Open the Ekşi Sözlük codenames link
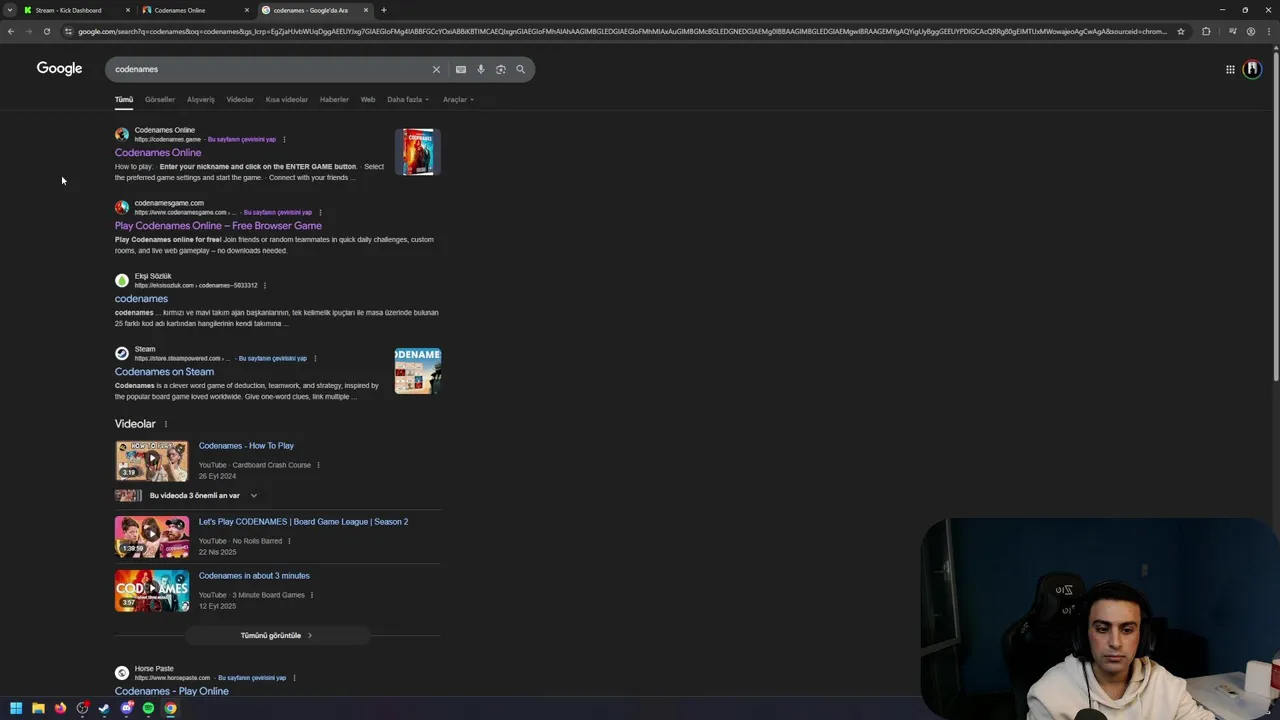The width and height of the screenshot is (1280, 720). click(141, 299)
